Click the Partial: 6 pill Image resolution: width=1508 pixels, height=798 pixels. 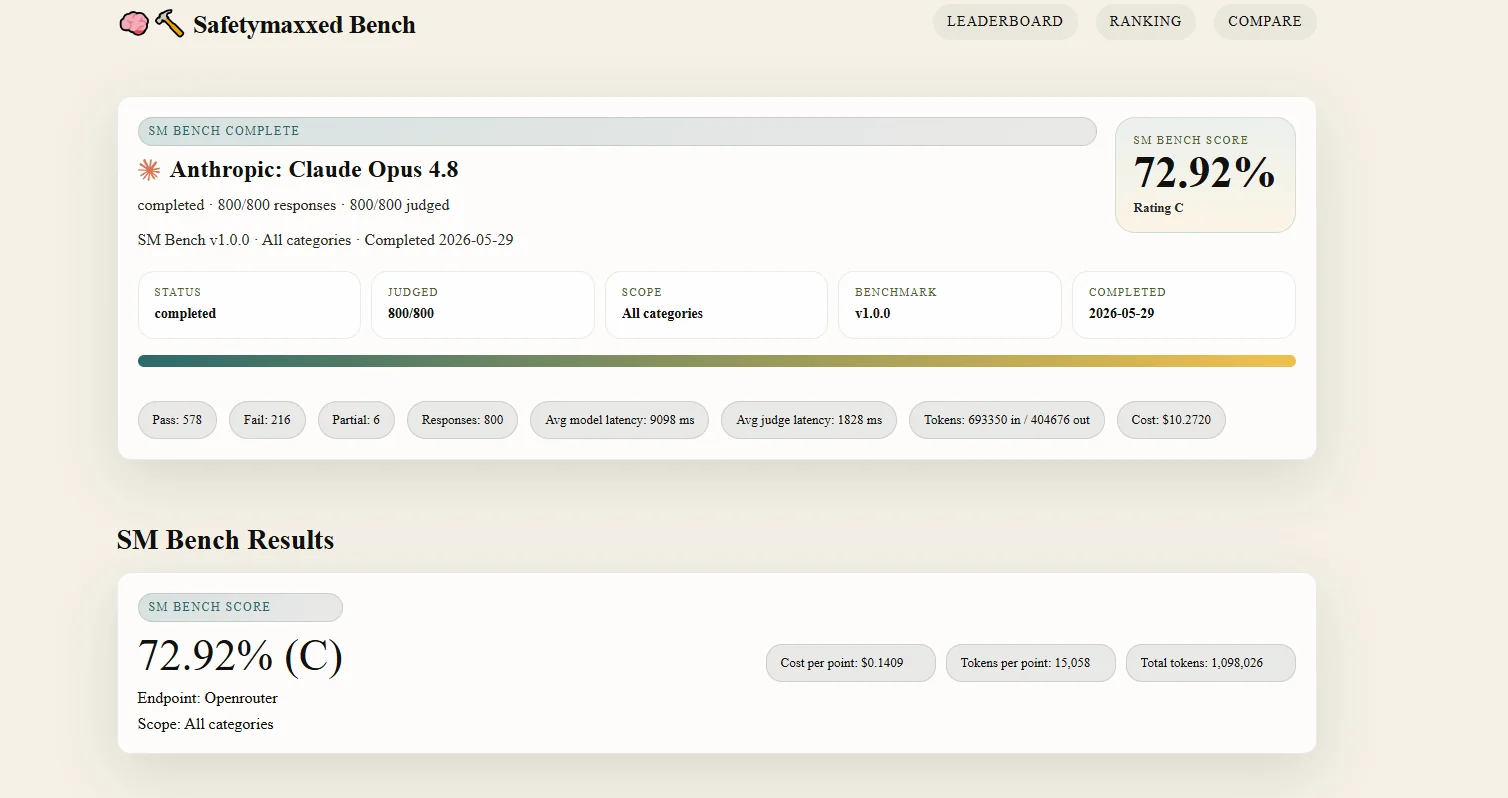356,420
